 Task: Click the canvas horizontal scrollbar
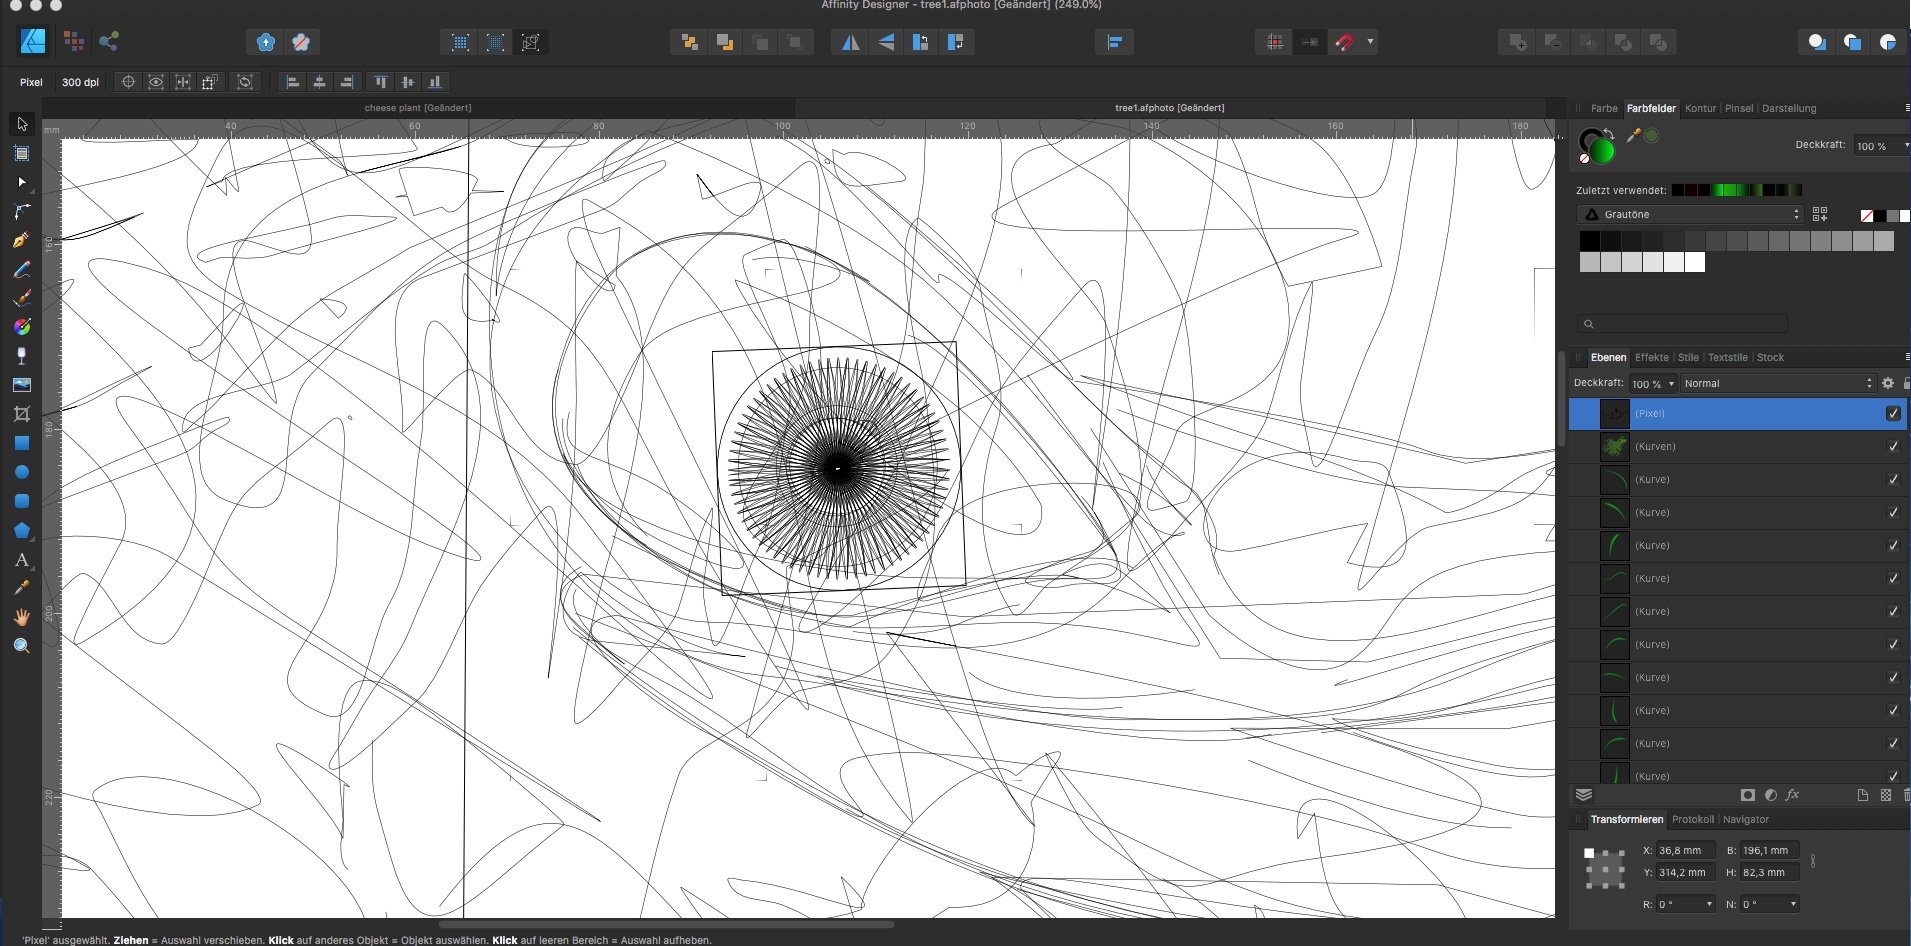pos(665,925)
